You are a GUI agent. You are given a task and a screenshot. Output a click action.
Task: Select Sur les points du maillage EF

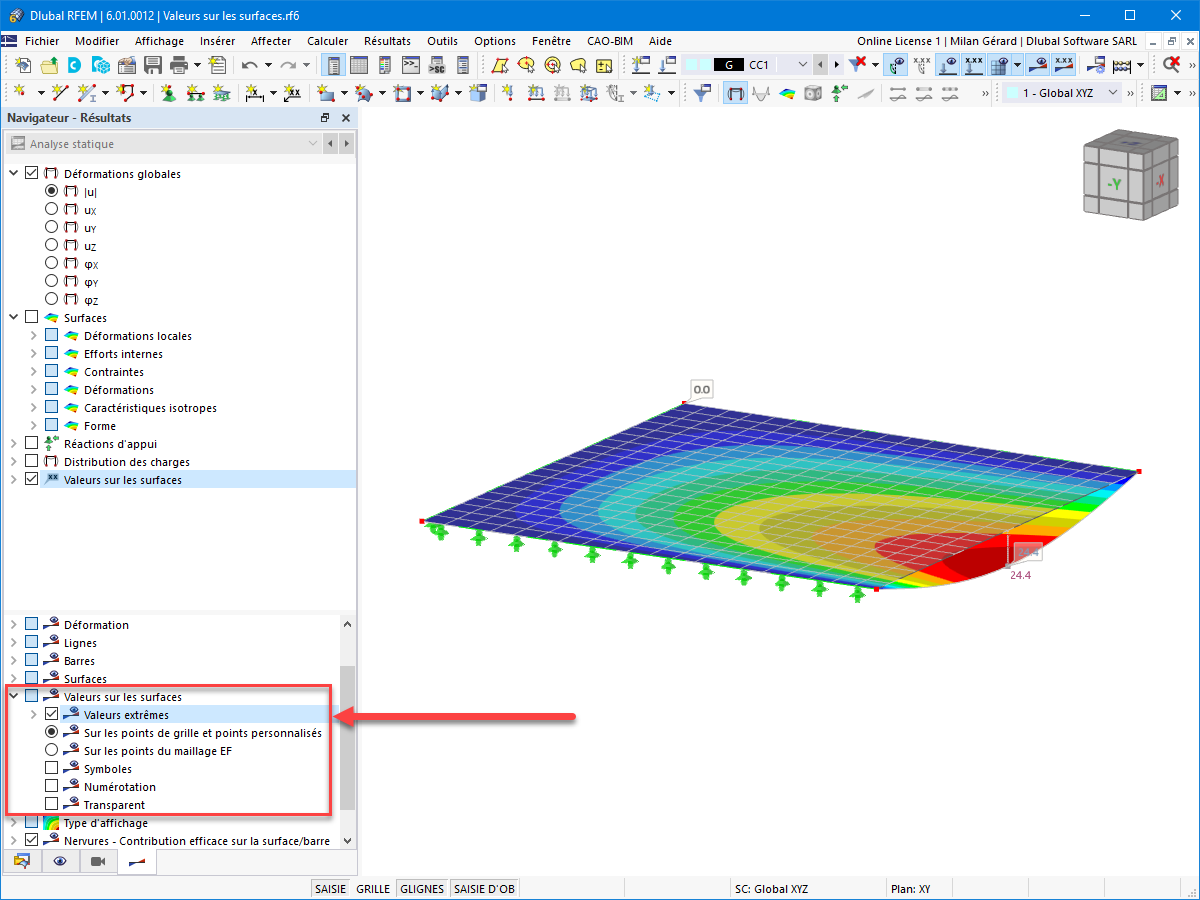pyautogui.click(x=52, y=751)
